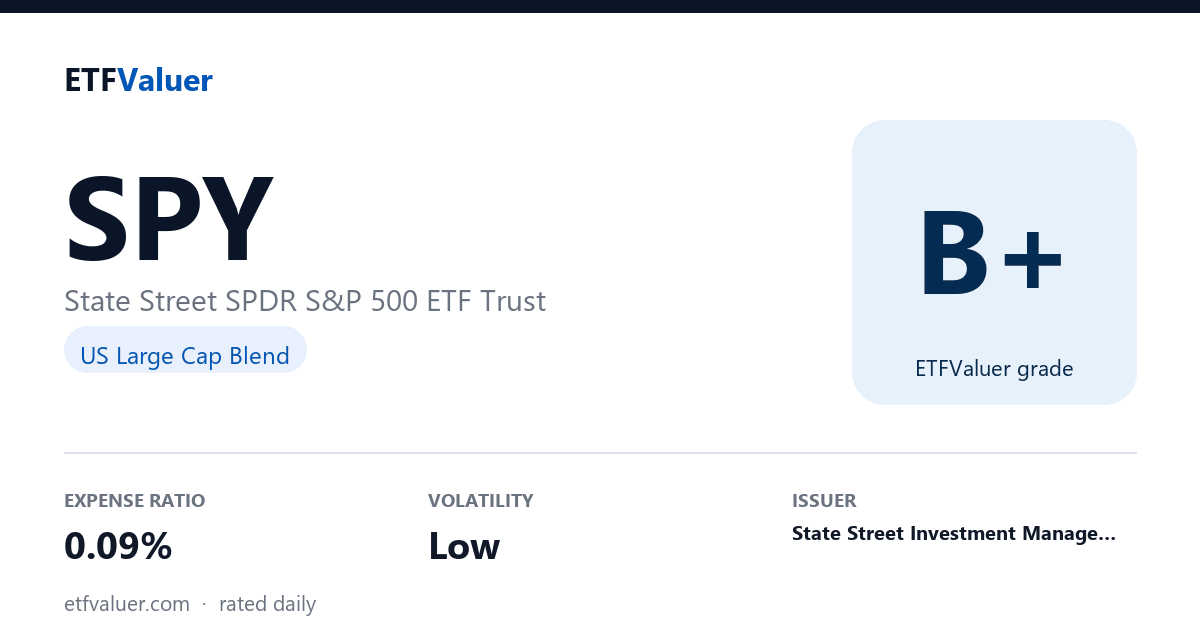
Task: Open the truncated State Street Investment Manage… issuer
Action: coord(954,534)
